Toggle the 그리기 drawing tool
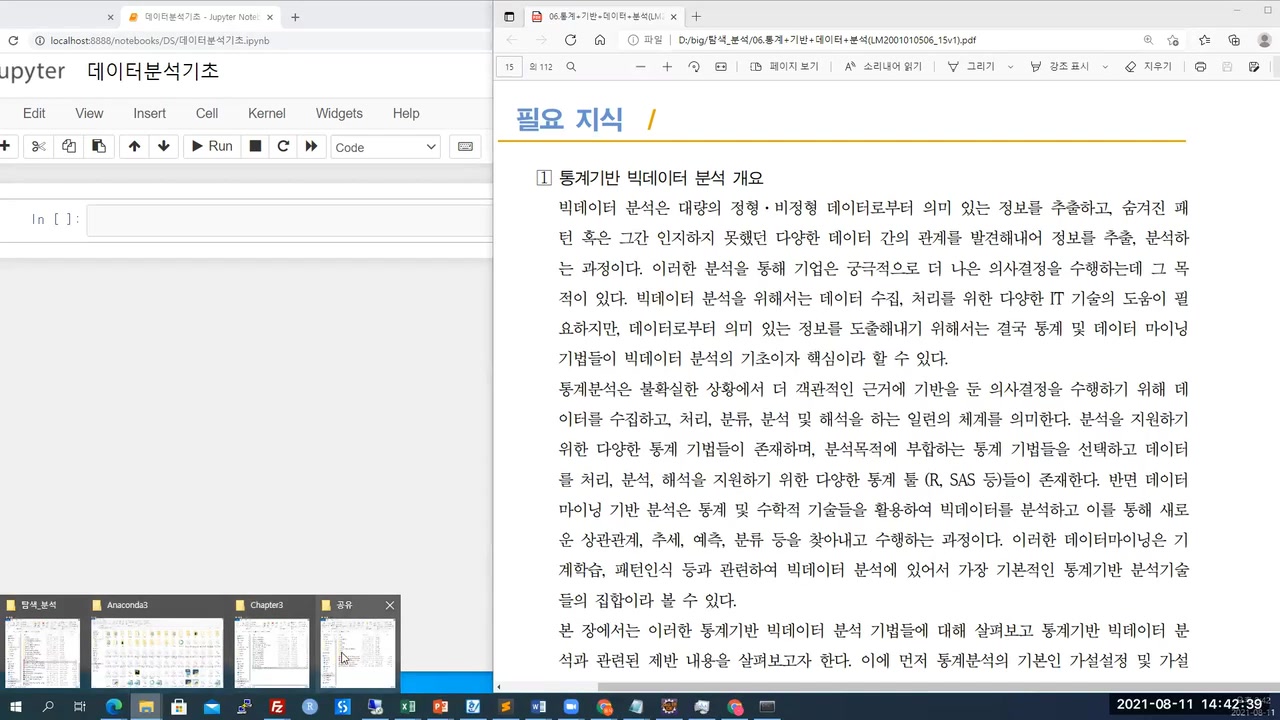Image resolution: width=1280 pixels, height=720 pixels. point(974,67)
